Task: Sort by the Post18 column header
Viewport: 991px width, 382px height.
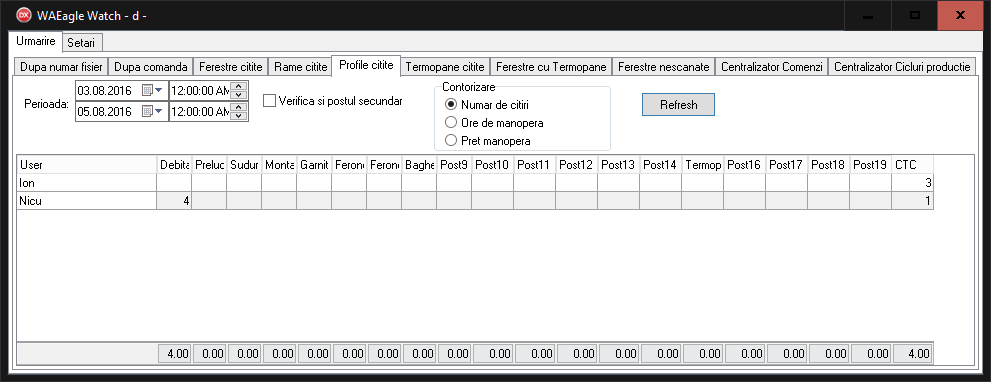Action: pos(829,165)
